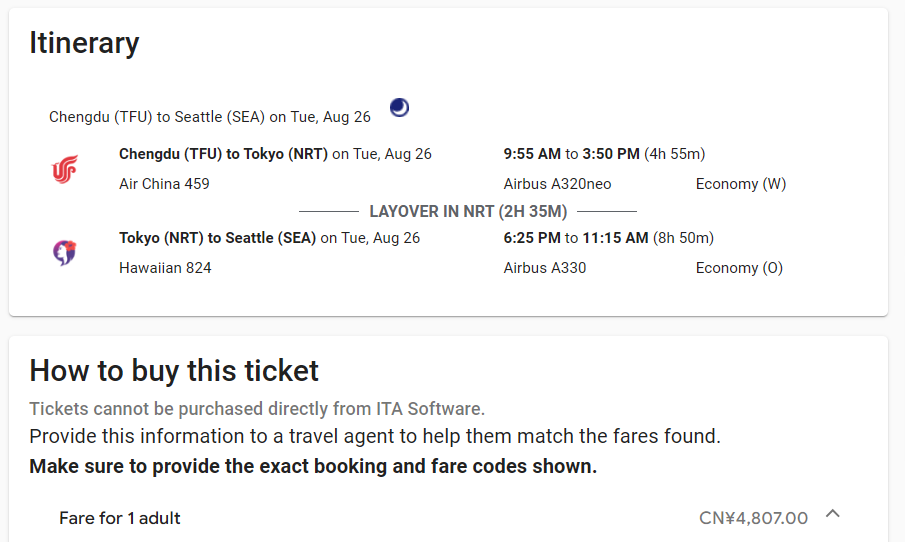Click the Airbus A330 aircraft text

click(544, 268)
